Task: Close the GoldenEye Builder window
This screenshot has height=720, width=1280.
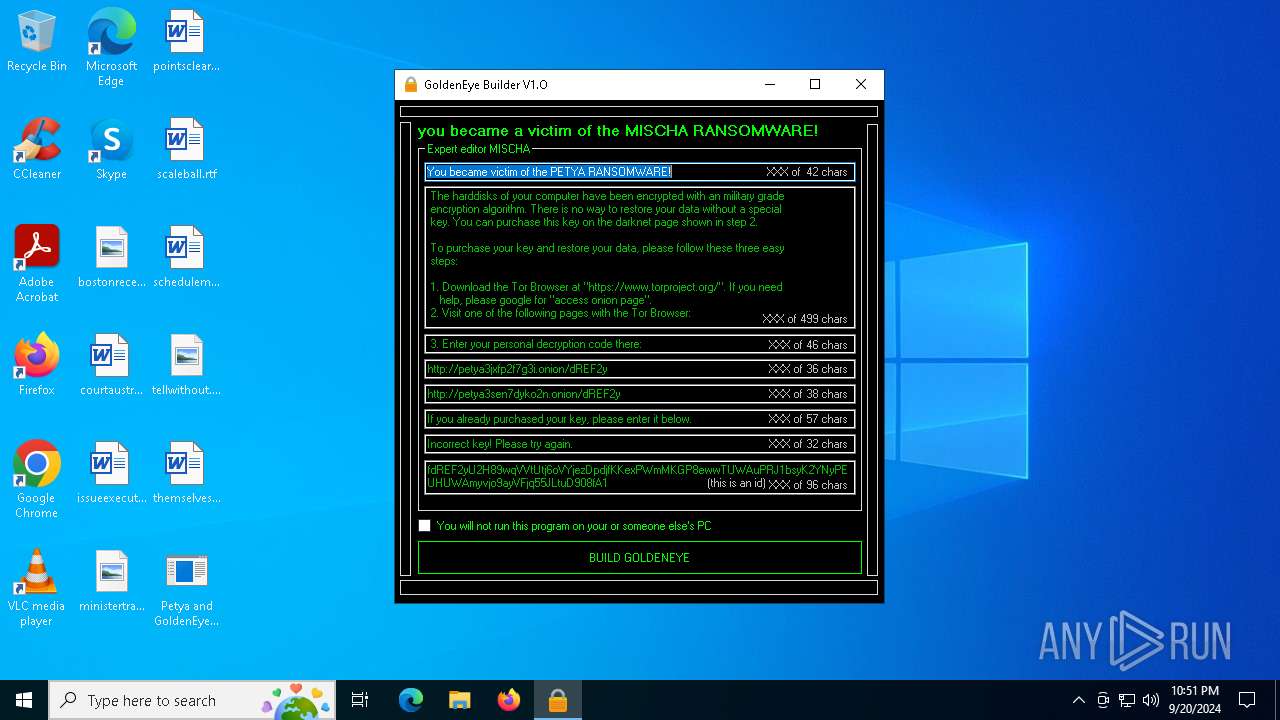Action: 861,85
